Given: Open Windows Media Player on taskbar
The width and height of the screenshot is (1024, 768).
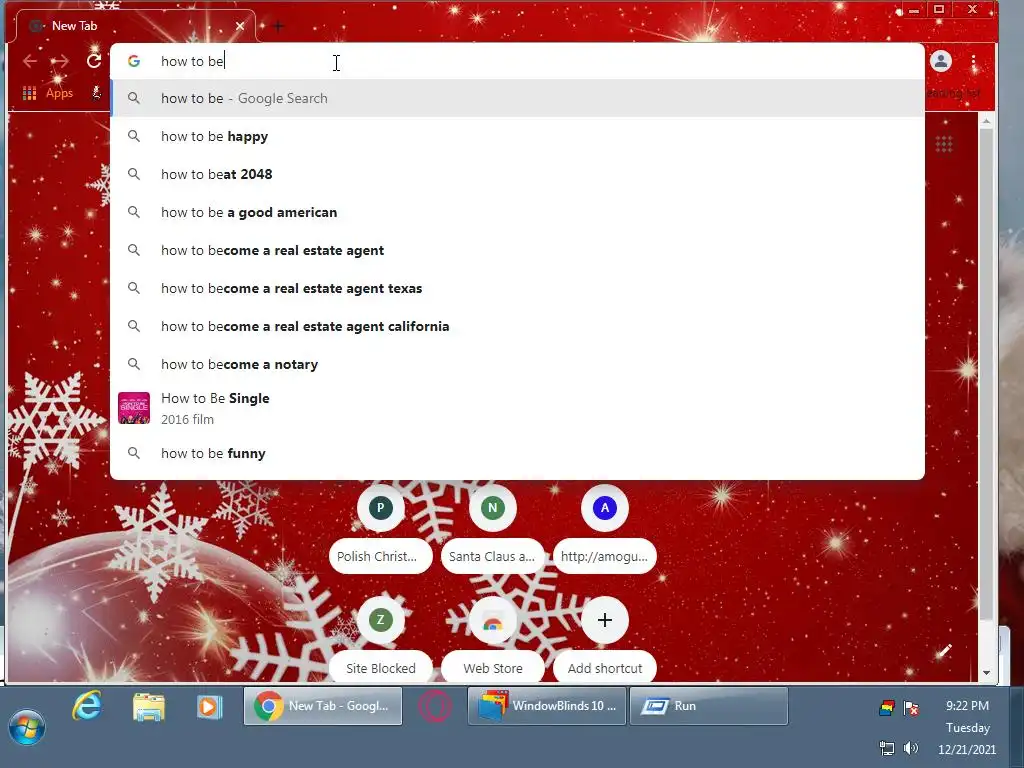Looking at the screenshot, I should point(210,707).
